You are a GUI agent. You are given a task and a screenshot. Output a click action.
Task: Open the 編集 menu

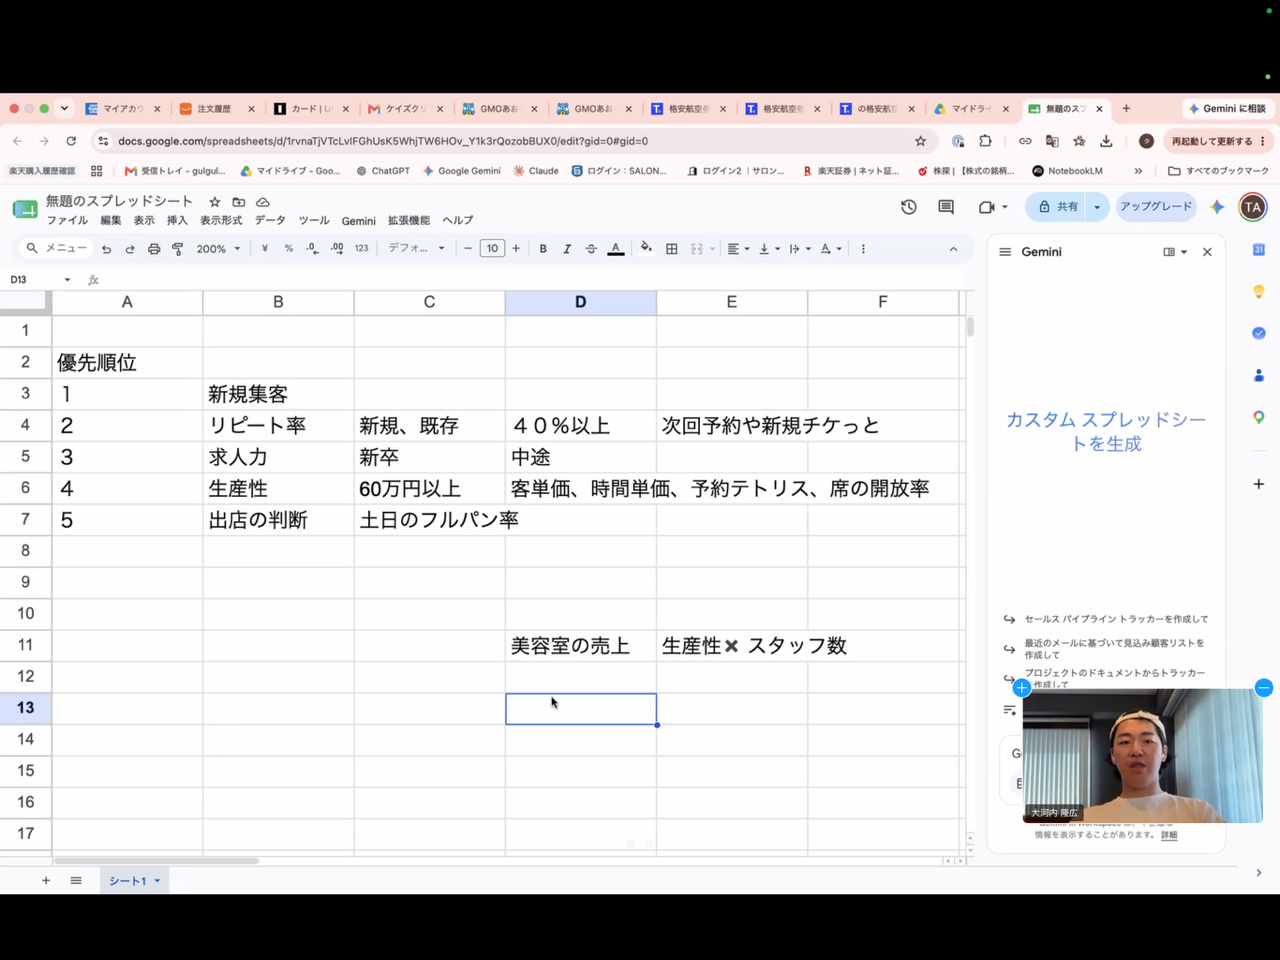pyautogui.click(x=111, y=221)
